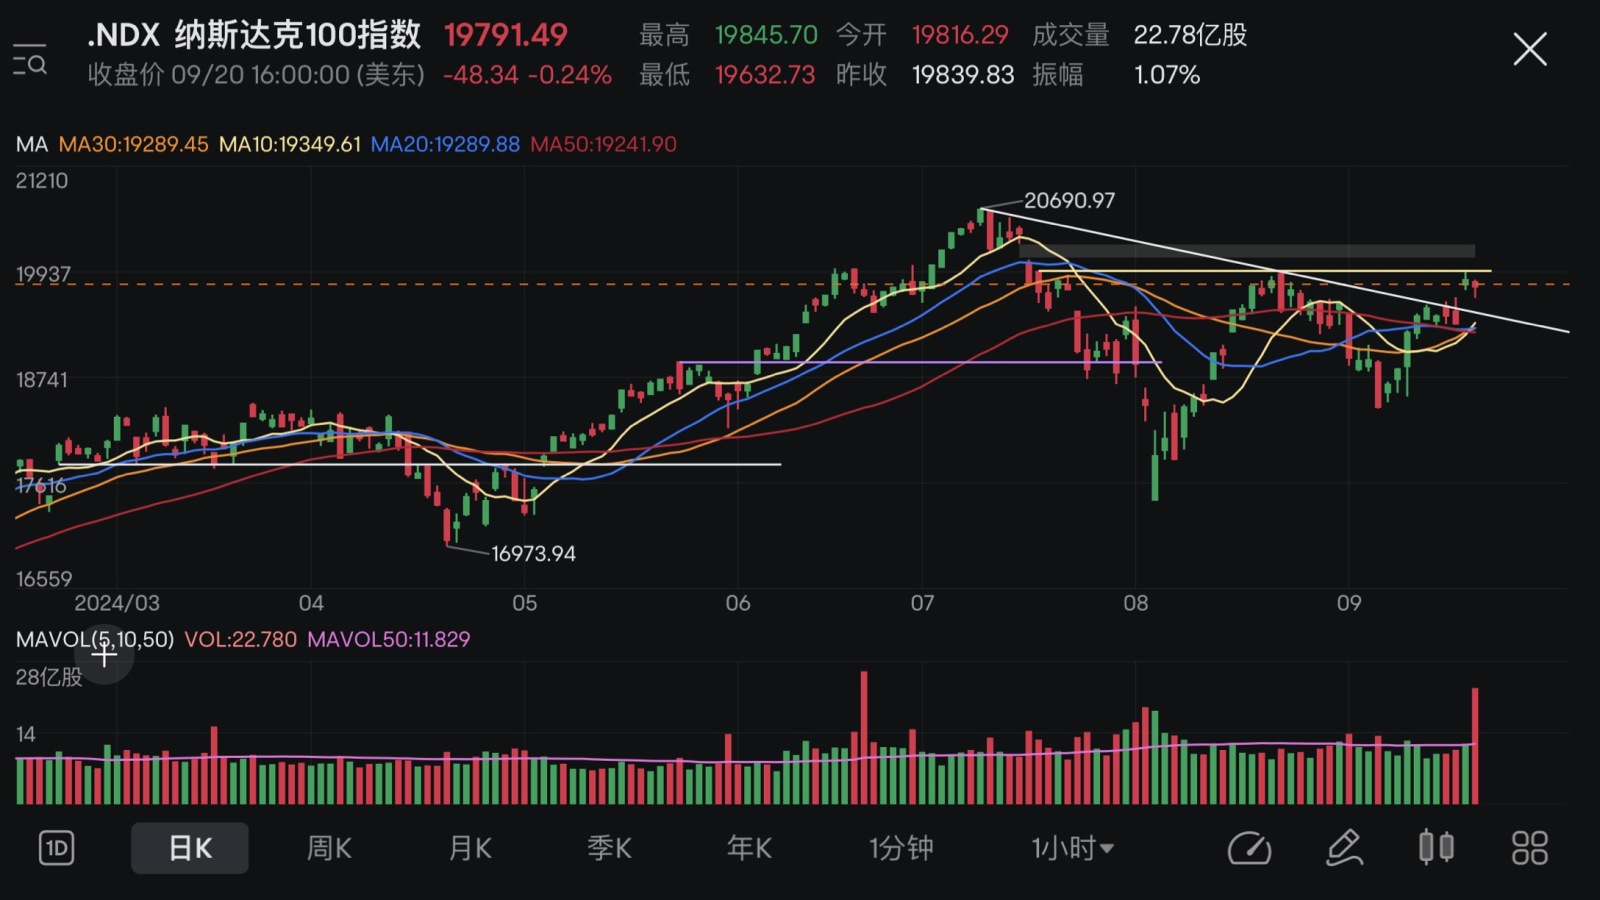Select the 日K daily candlestick tab

click(x=190, y=849)
